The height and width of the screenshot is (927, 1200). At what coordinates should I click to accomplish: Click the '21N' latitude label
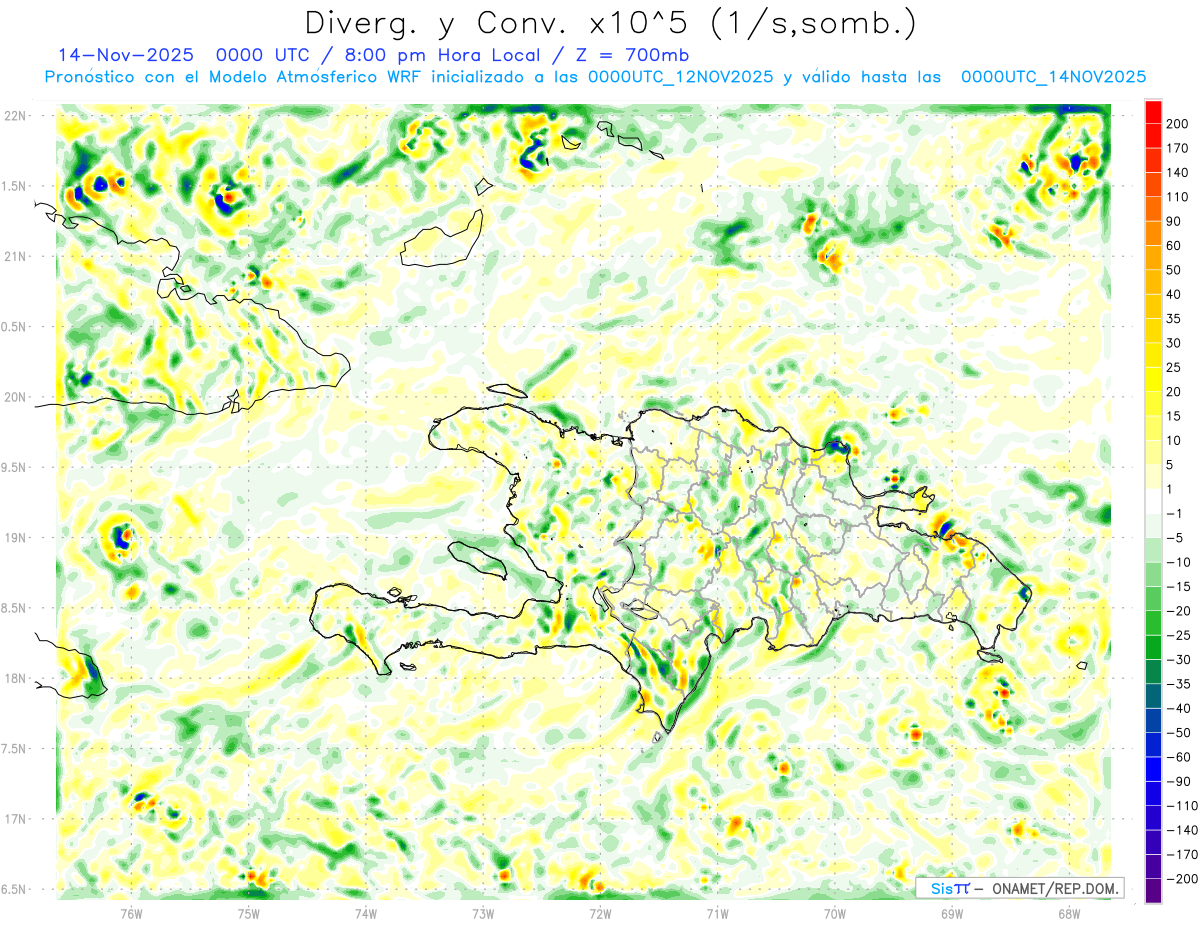(x=16, y=256)
